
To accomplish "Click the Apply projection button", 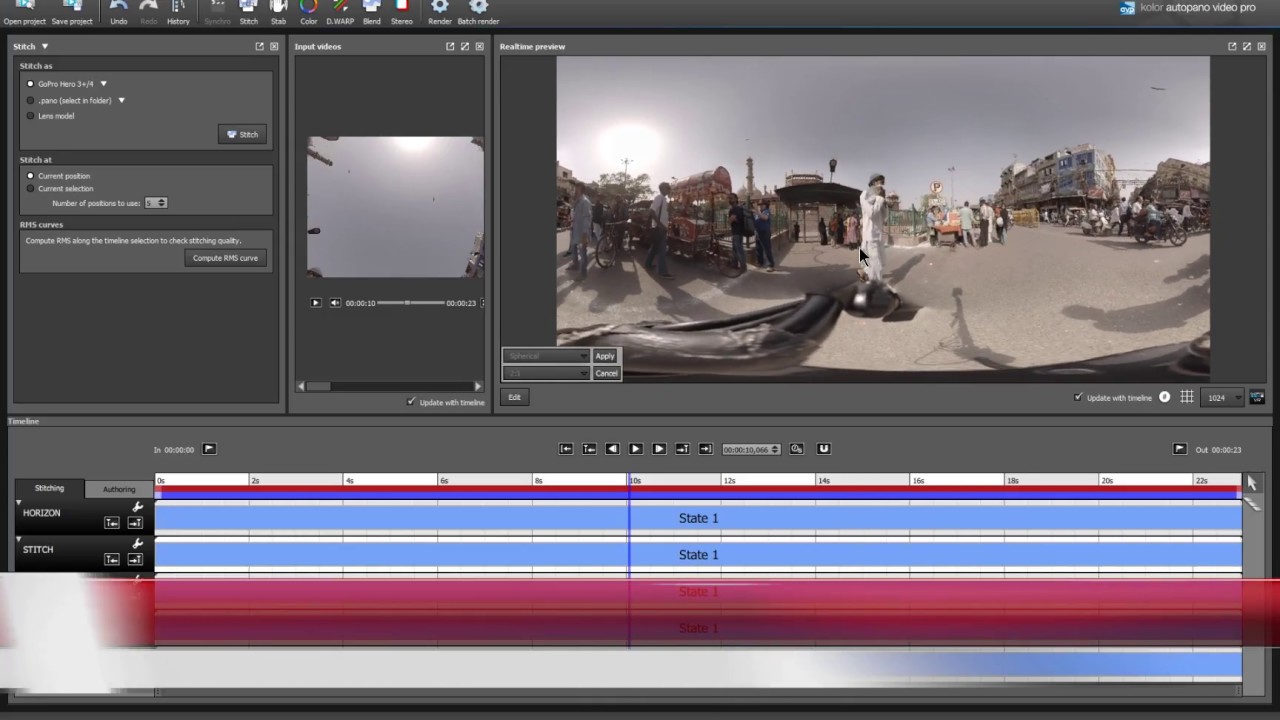I will coord(605,356).
